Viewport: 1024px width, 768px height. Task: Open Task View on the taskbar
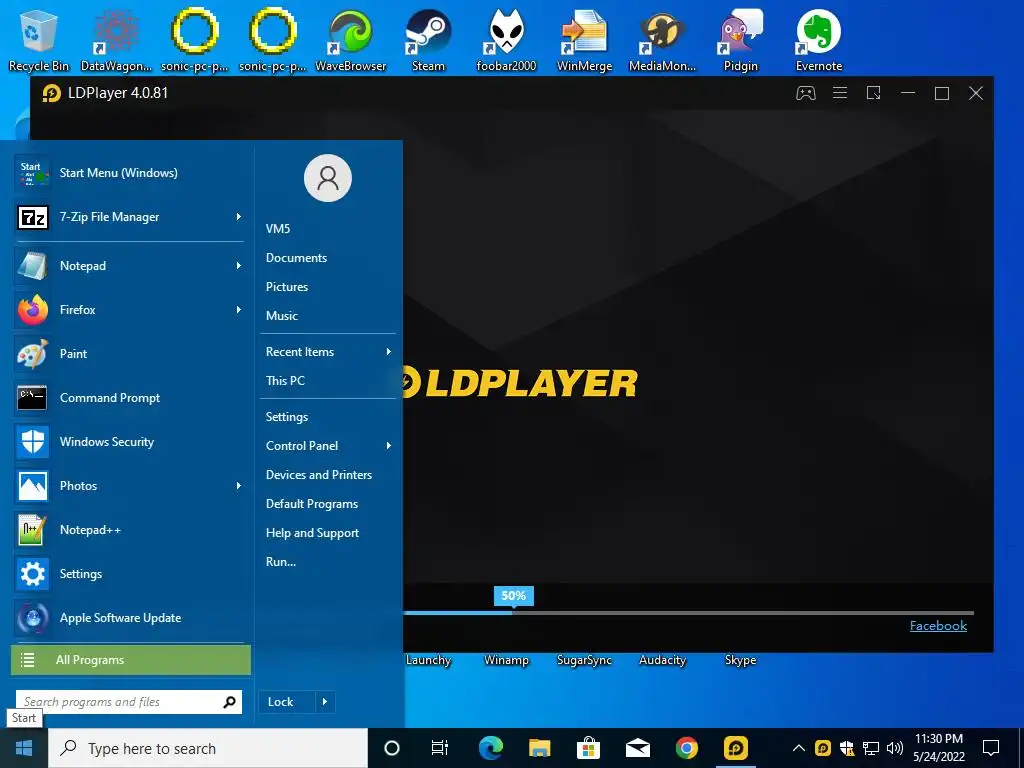coord(440,748)
